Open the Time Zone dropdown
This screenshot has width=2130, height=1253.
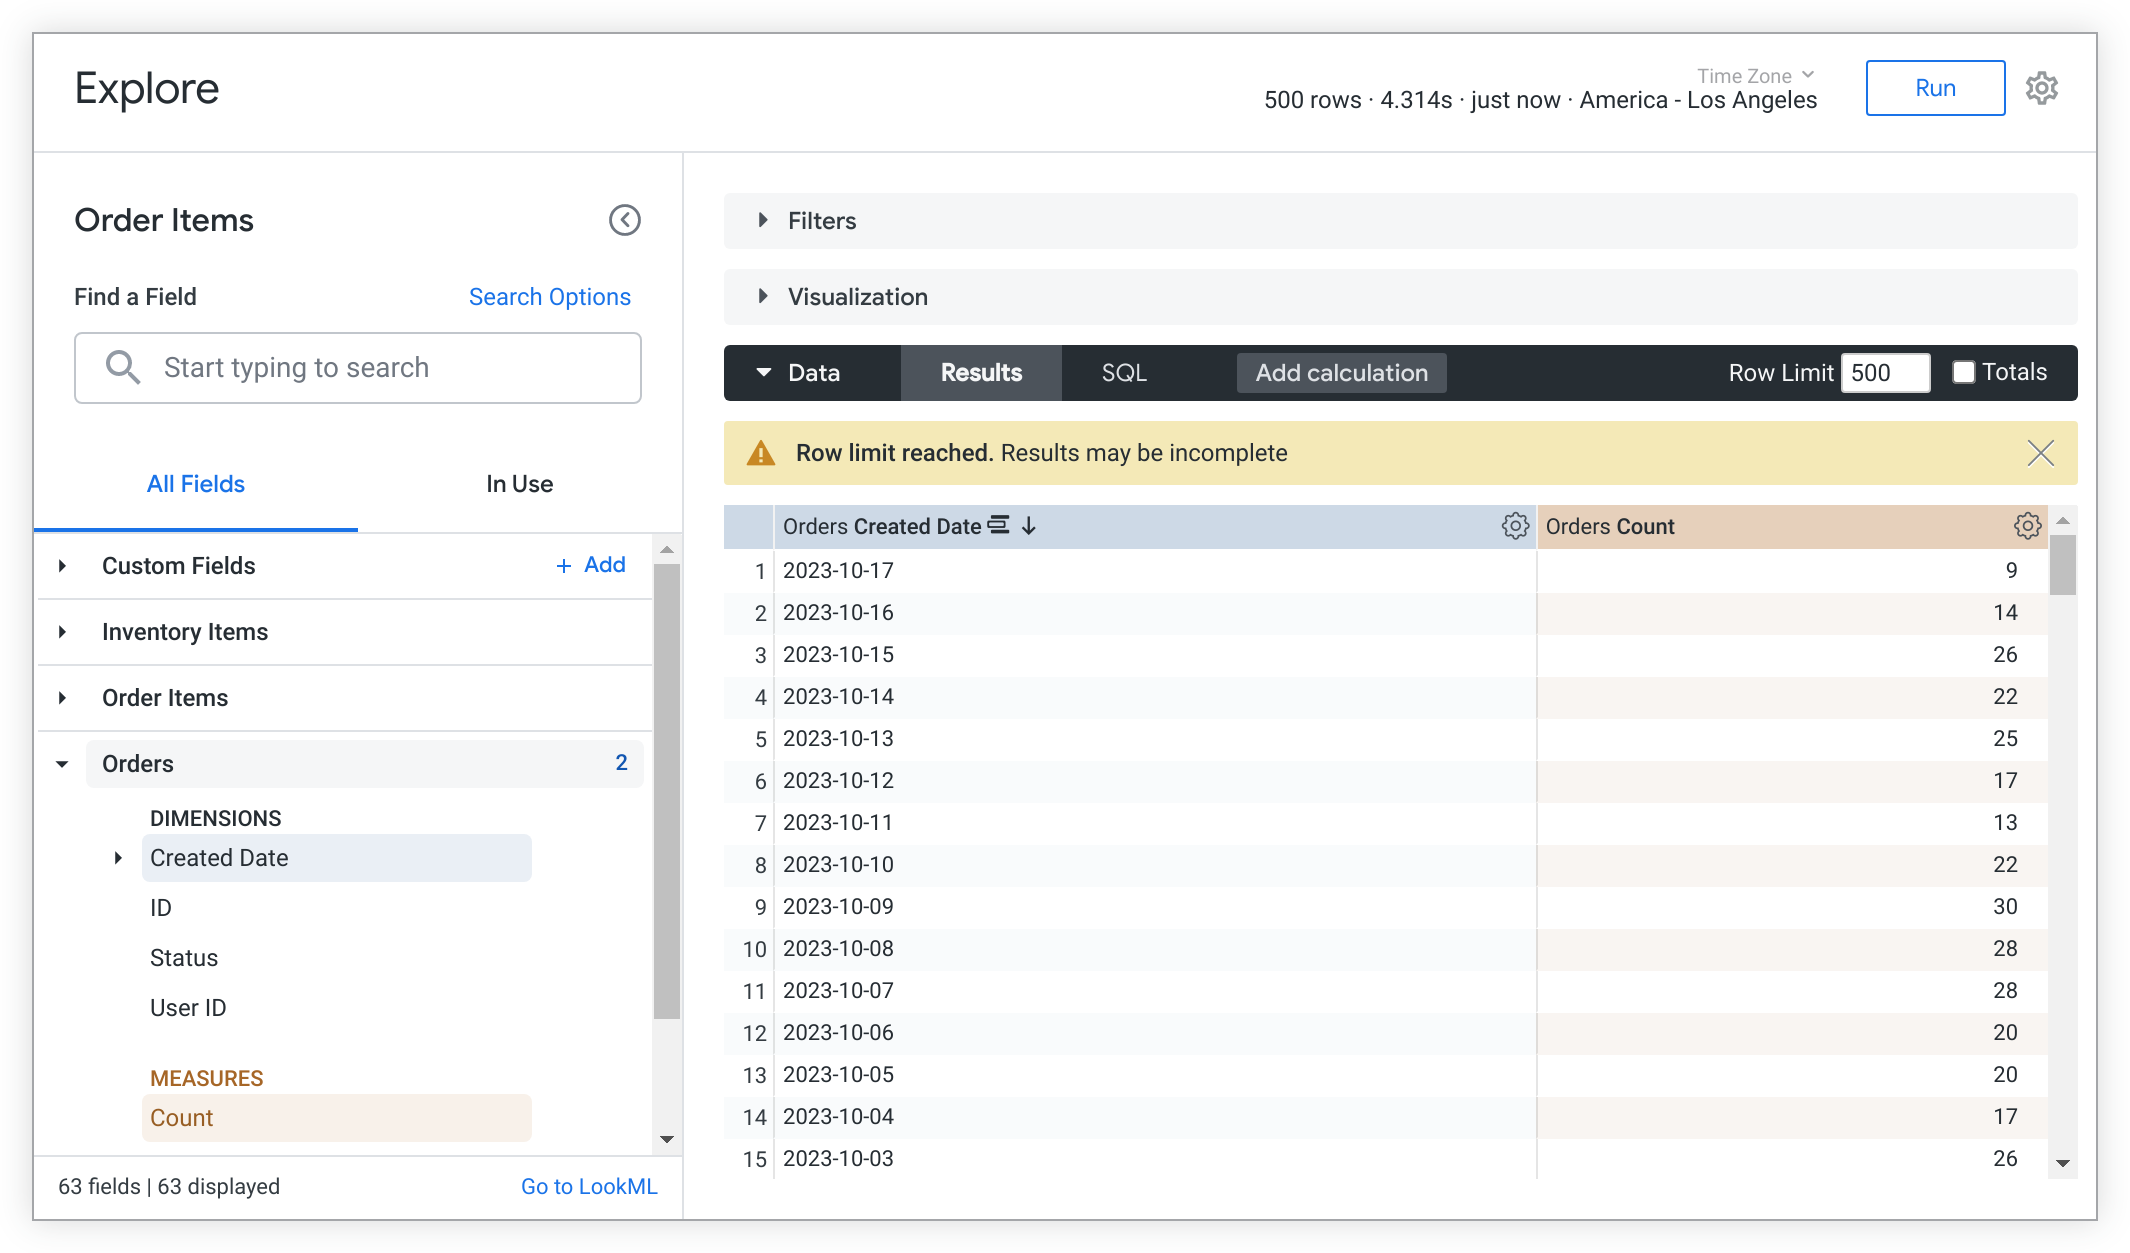[1755, 76]
